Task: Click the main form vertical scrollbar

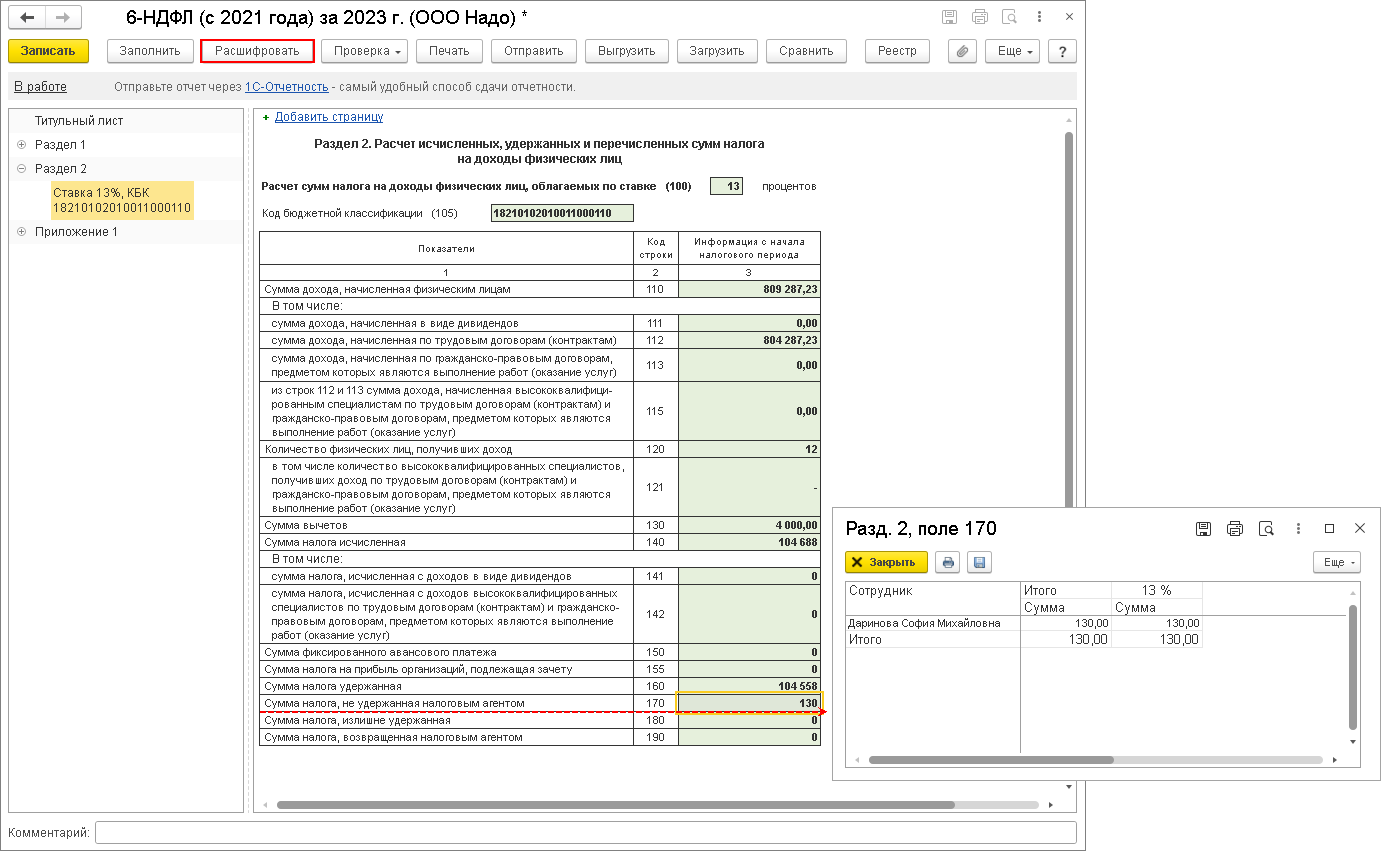Action: (x=1069, y=320)
